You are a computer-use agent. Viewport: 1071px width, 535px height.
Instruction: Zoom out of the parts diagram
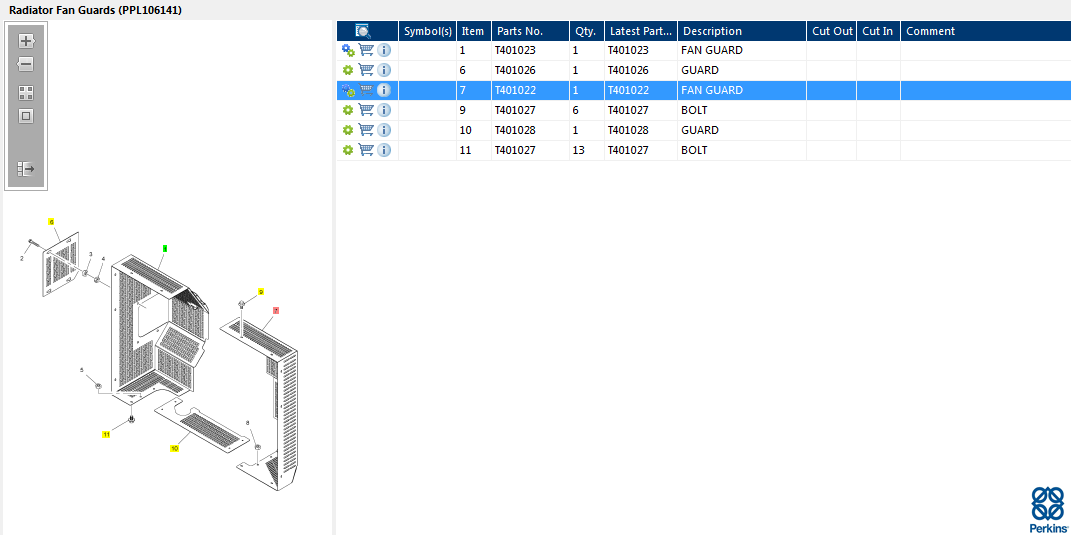click(x=26, y=65)
